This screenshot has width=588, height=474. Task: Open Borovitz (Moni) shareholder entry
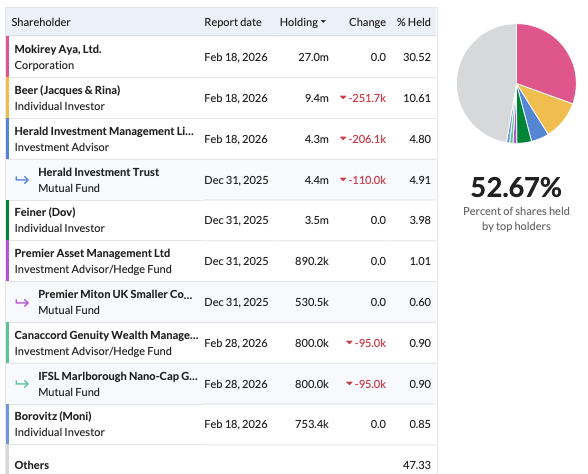pos(53,416)
